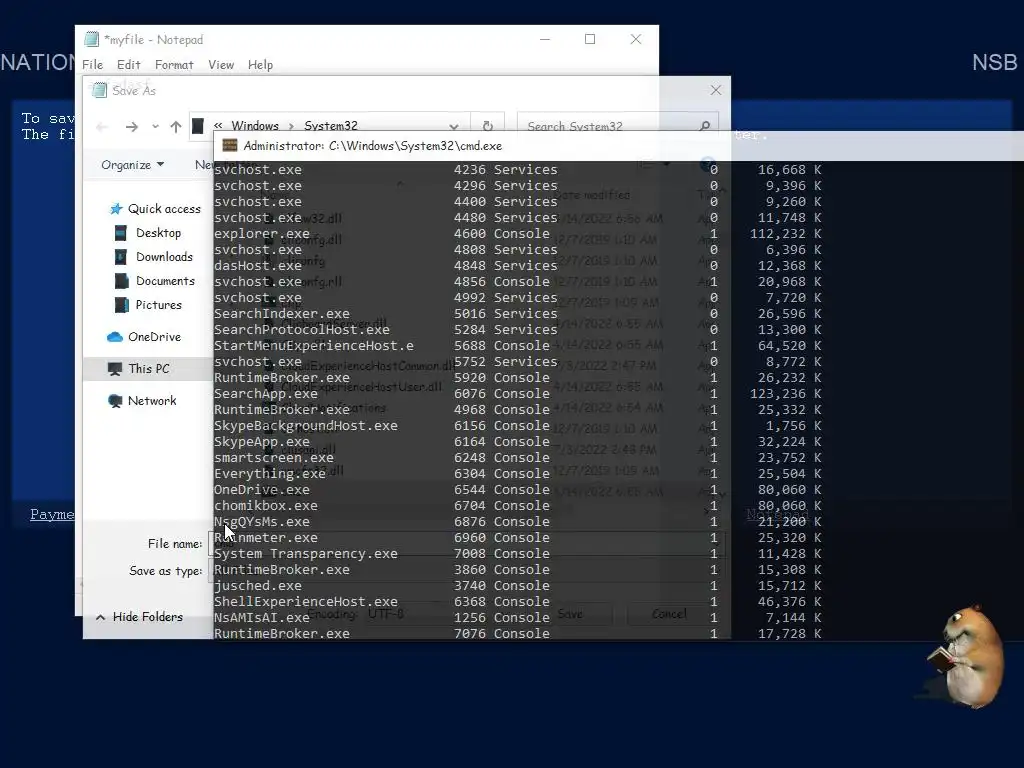Click SearchProtocolHost.exe in process list

click(x=302, y=330)
